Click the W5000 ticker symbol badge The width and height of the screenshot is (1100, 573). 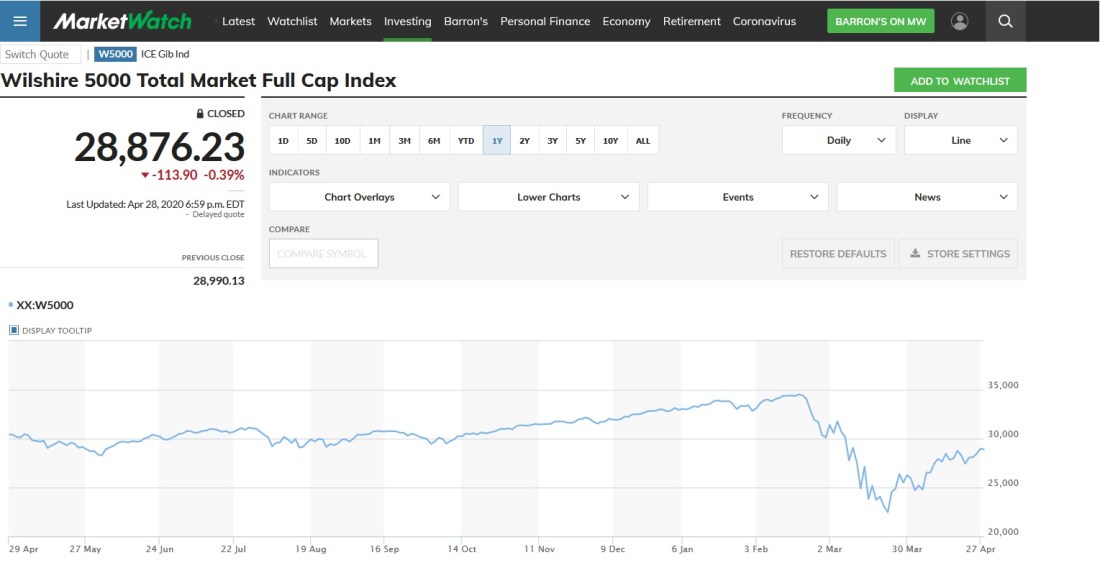point(115,54)
